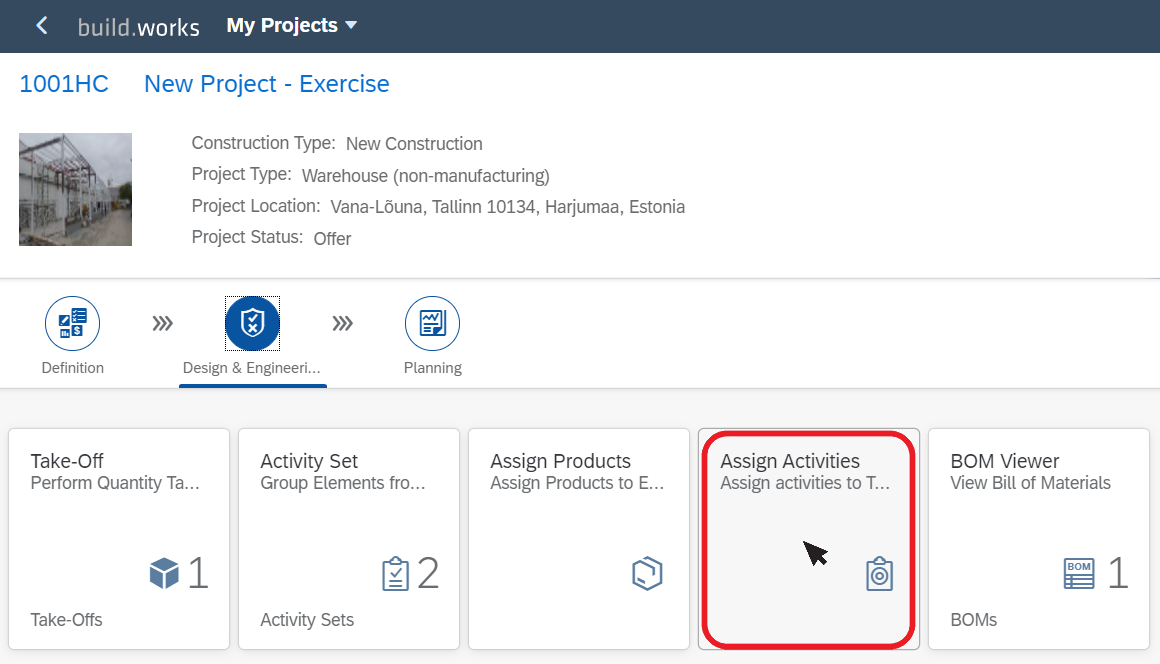Click the Take-Offs footer label
The width and height of the screenshot is (1160, 664).
tap(67, 620)
